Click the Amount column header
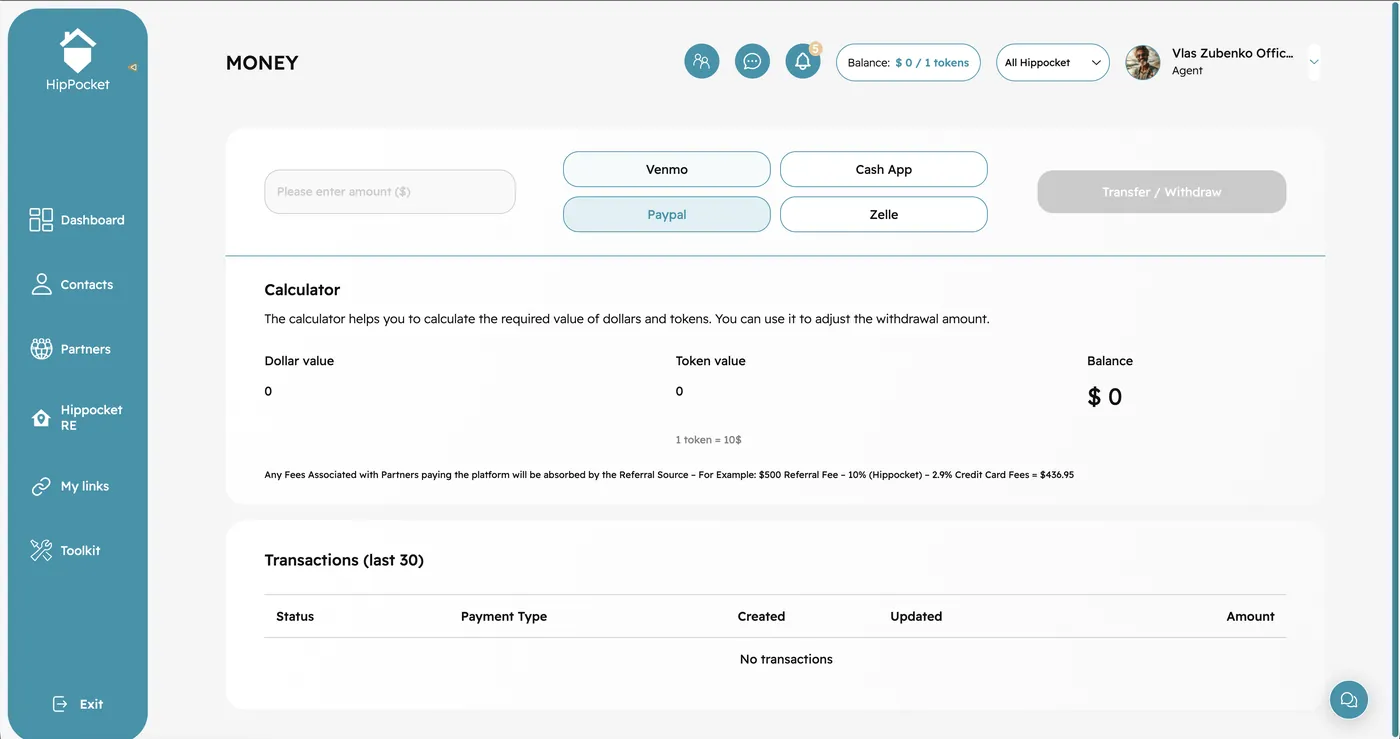The height and width of the screenshot is (739, 1400). click(1251, 616)
